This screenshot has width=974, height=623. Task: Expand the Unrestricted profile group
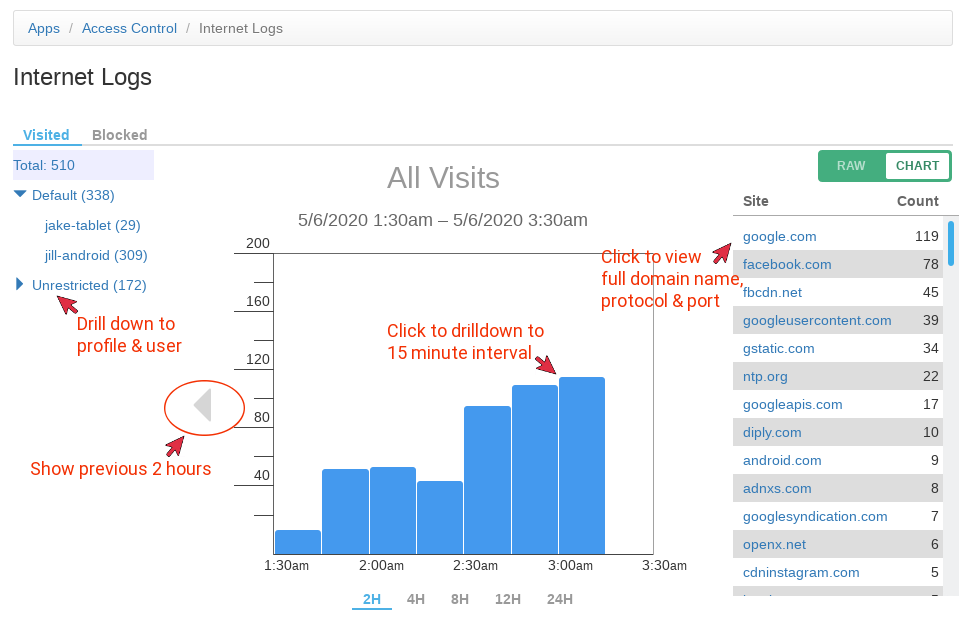[20, 285]
